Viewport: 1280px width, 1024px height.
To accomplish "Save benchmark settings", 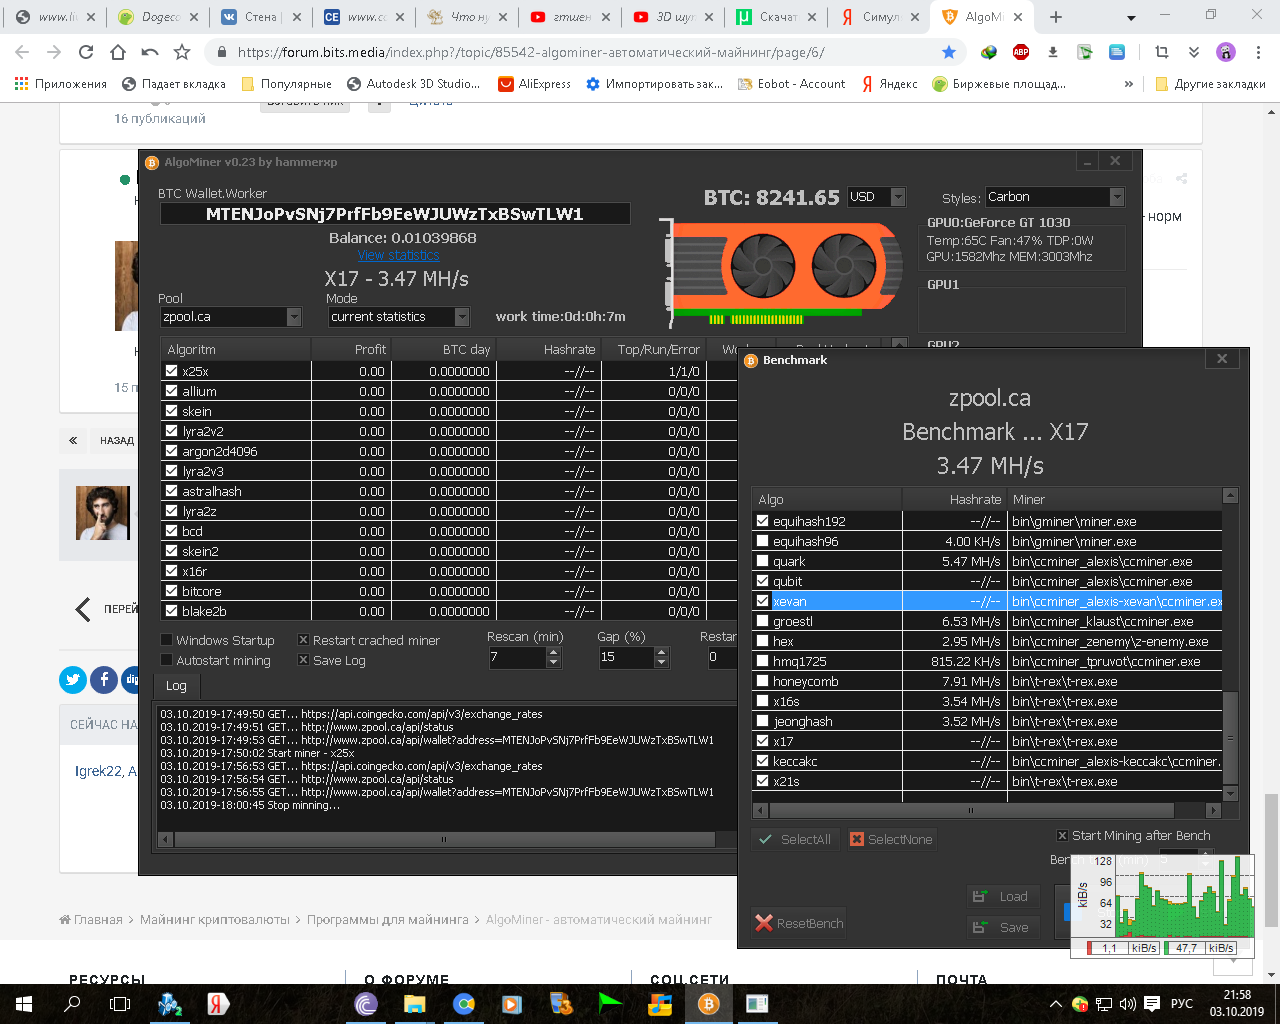I will (1003, 927).
